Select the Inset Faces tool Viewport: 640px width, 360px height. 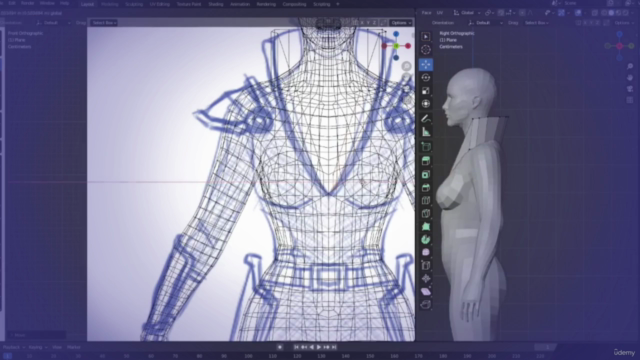click(426, 175)
